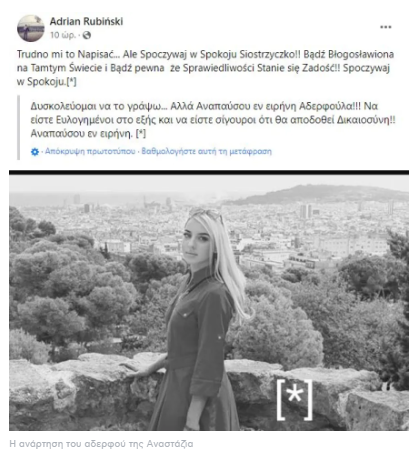Open the translation settings gear icon
Screen dimensions: 420x457
(x=35, y=152)
